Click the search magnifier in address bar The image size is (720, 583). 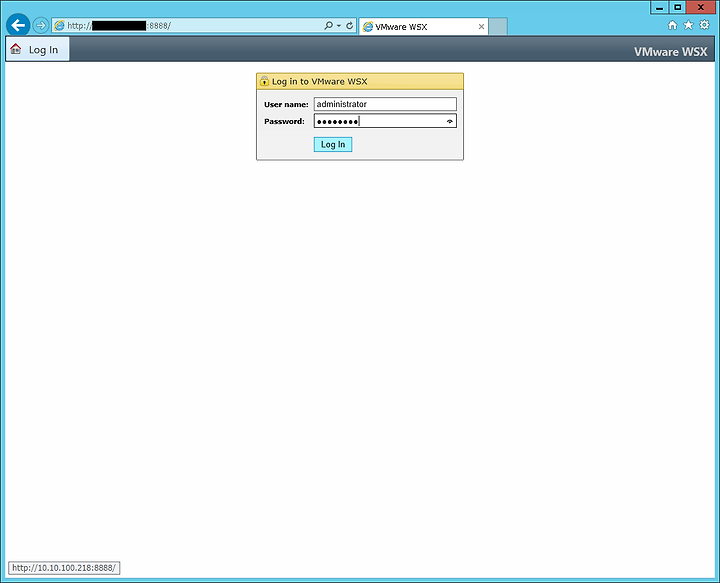(328, 26)
